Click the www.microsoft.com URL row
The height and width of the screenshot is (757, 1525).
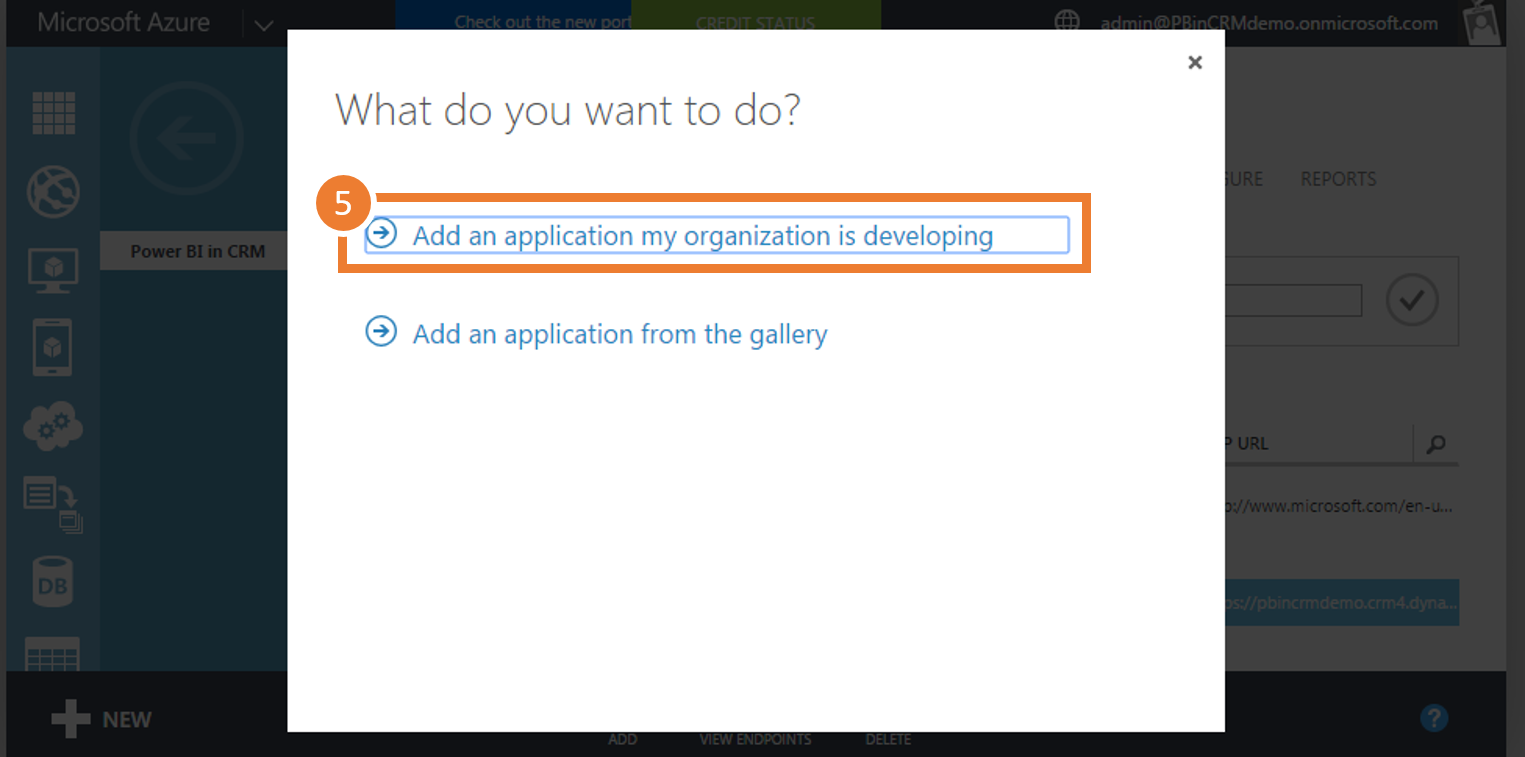(1341, 506)
